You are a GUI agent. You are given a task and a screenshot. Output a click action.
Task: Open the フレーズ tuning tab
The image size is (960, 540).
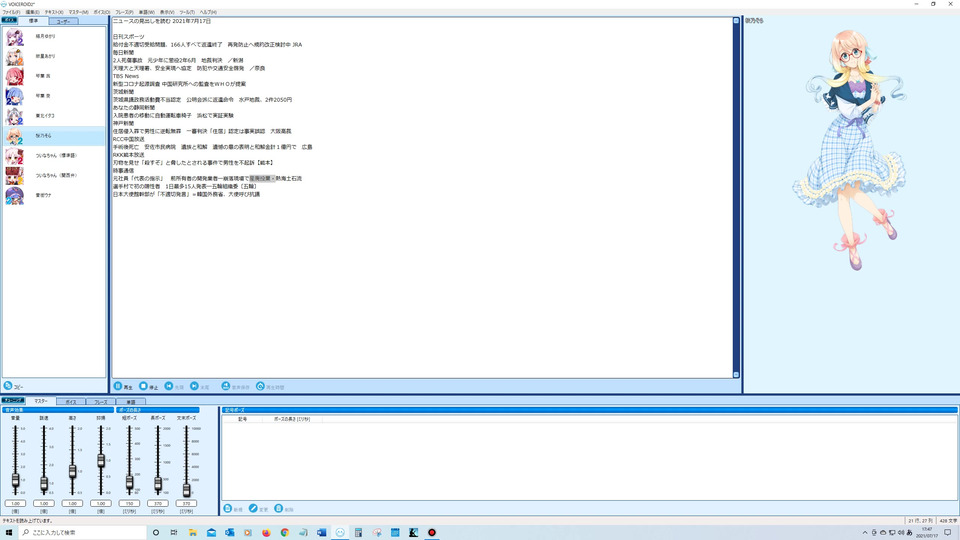[100, 402]
